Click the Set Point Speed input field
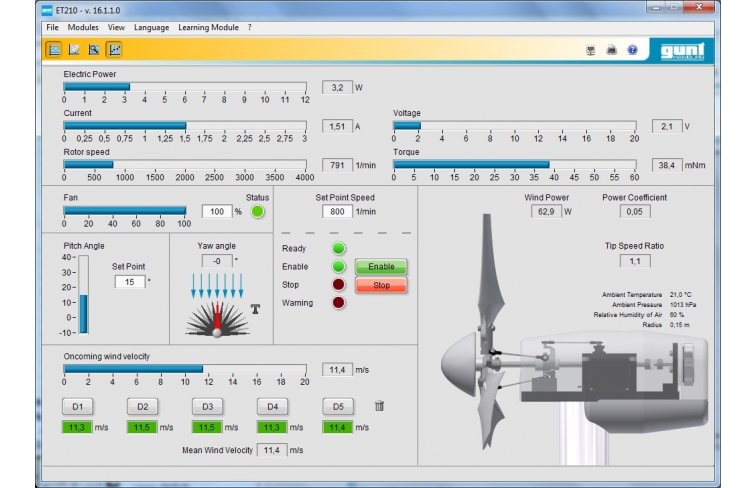755x488 pixels. point(338,212)
